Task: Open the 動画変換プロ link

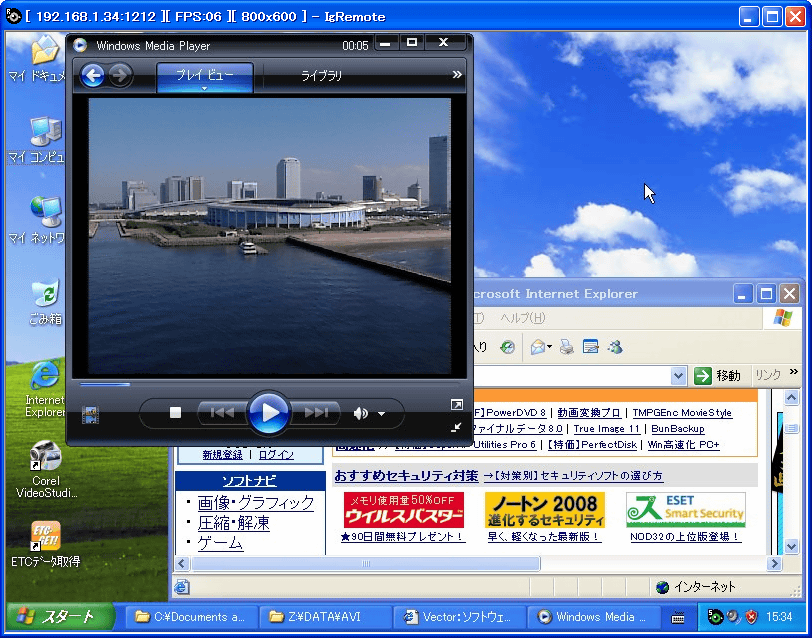Action: coord(589,413)
